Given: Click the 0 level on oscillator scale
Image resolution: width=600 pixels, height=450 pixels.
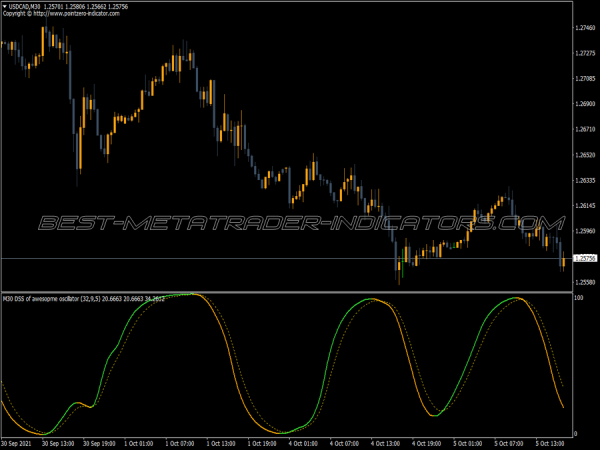Looking at the screenshot, I should tap(576, 434).
